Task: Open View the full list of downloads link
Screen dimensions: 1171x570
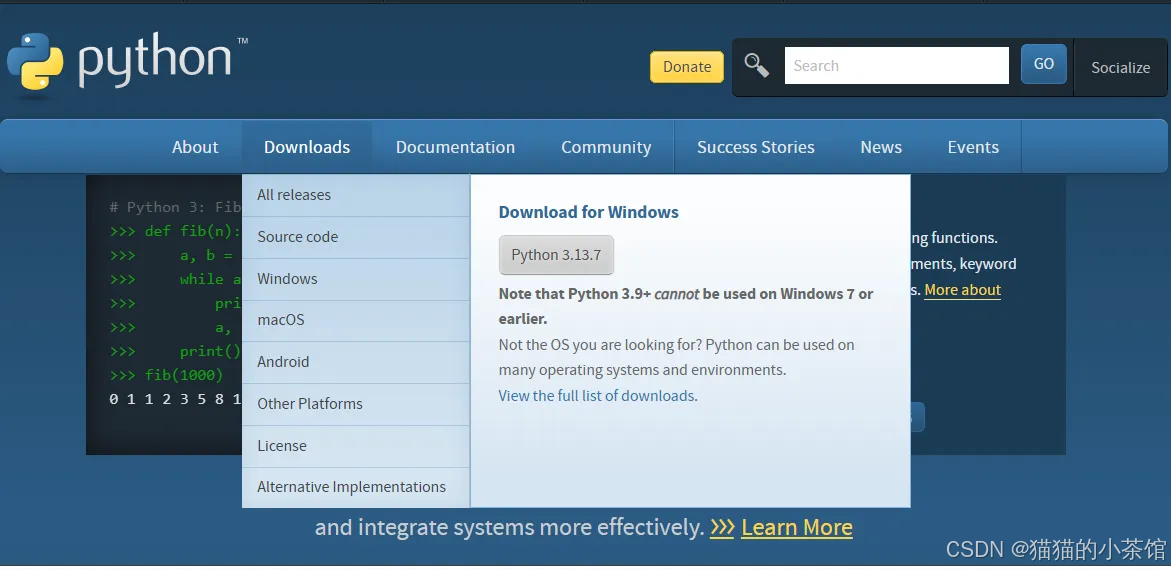Action: 597,396
